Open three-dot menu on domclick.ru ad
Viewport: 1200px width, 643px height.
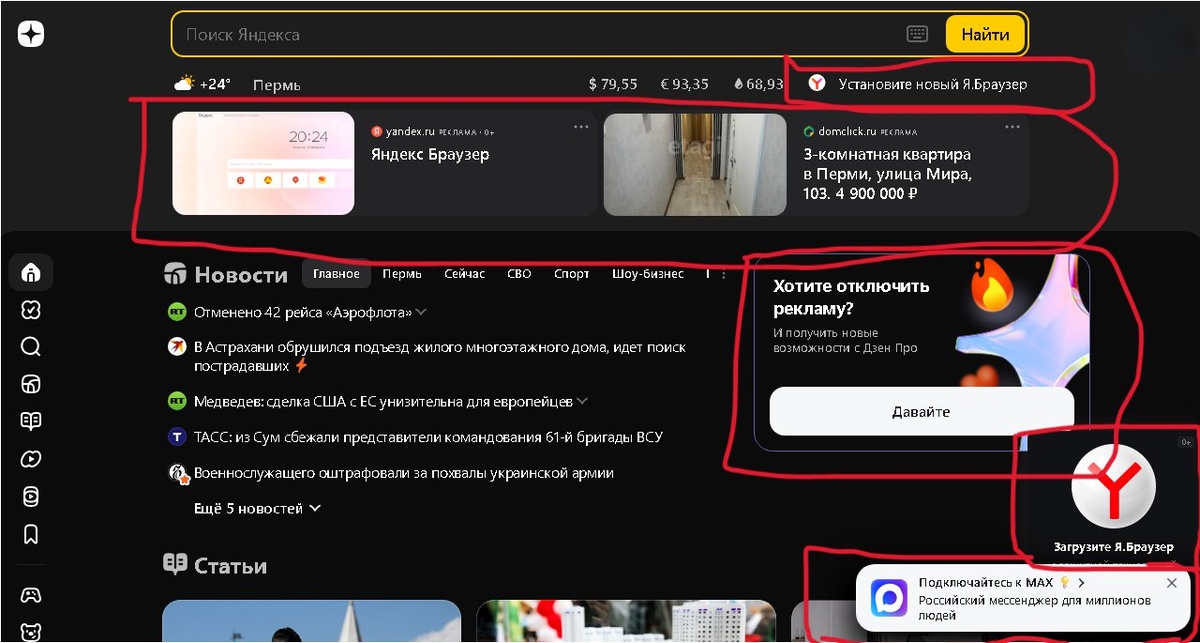(x=1012, y=127)
